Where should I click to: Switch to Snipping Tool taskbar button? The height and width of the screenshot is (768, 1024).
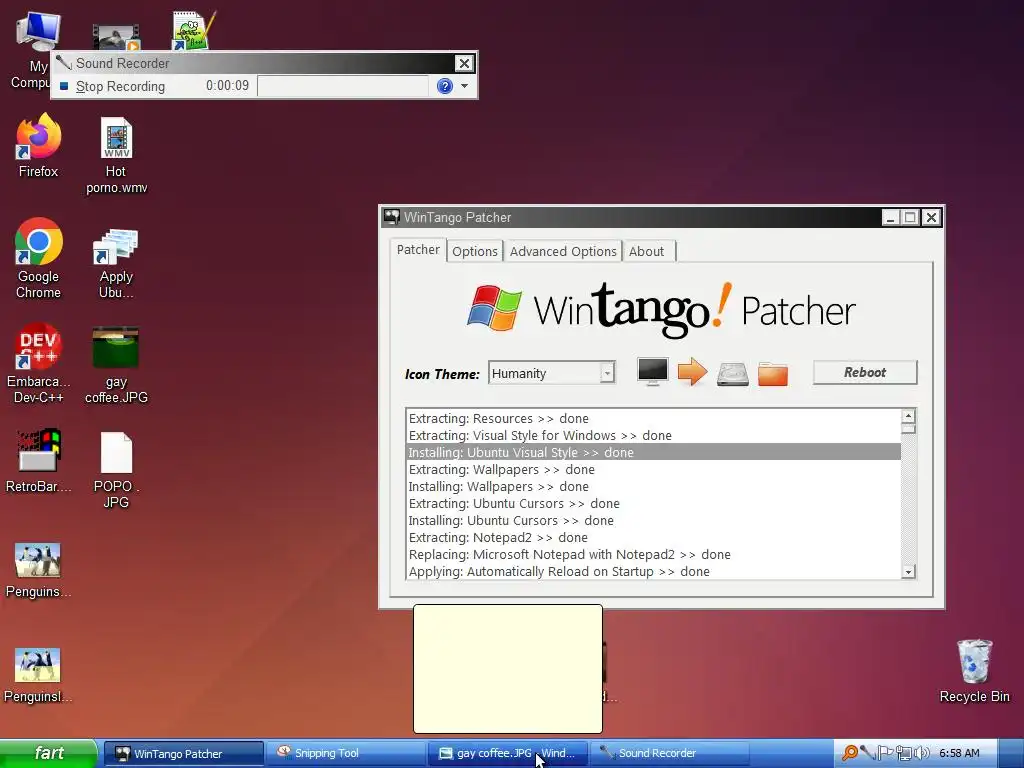tap(346, 754)
